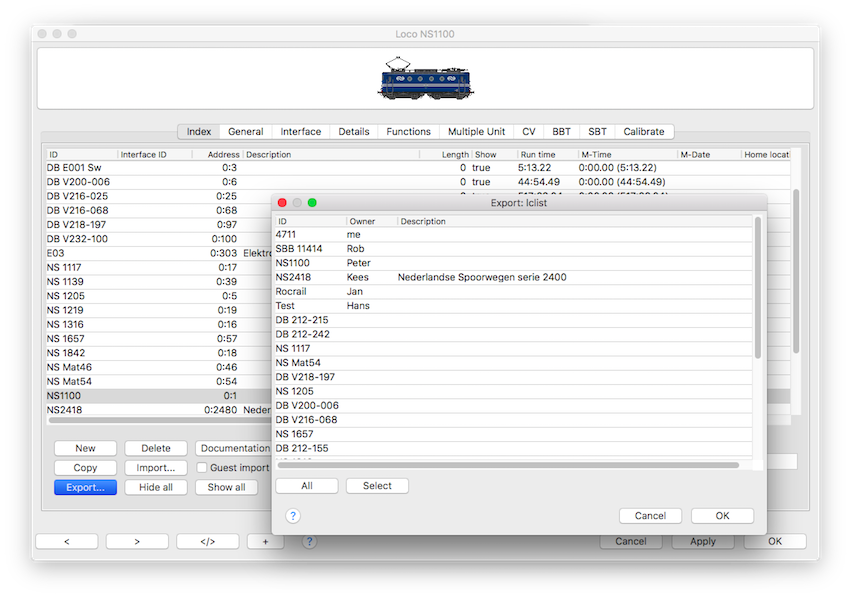Toggle the Guest import checkbox
This screenshot has height=598, width=851.
tap(202, 467)
